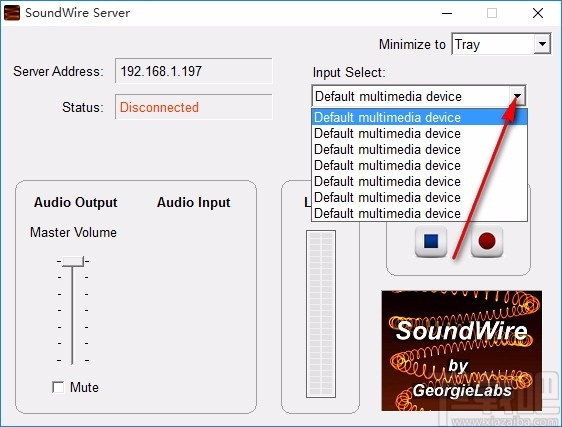Click the SoundWire app icon in title bar
The image size is (562, 427).
coord(11,13)
